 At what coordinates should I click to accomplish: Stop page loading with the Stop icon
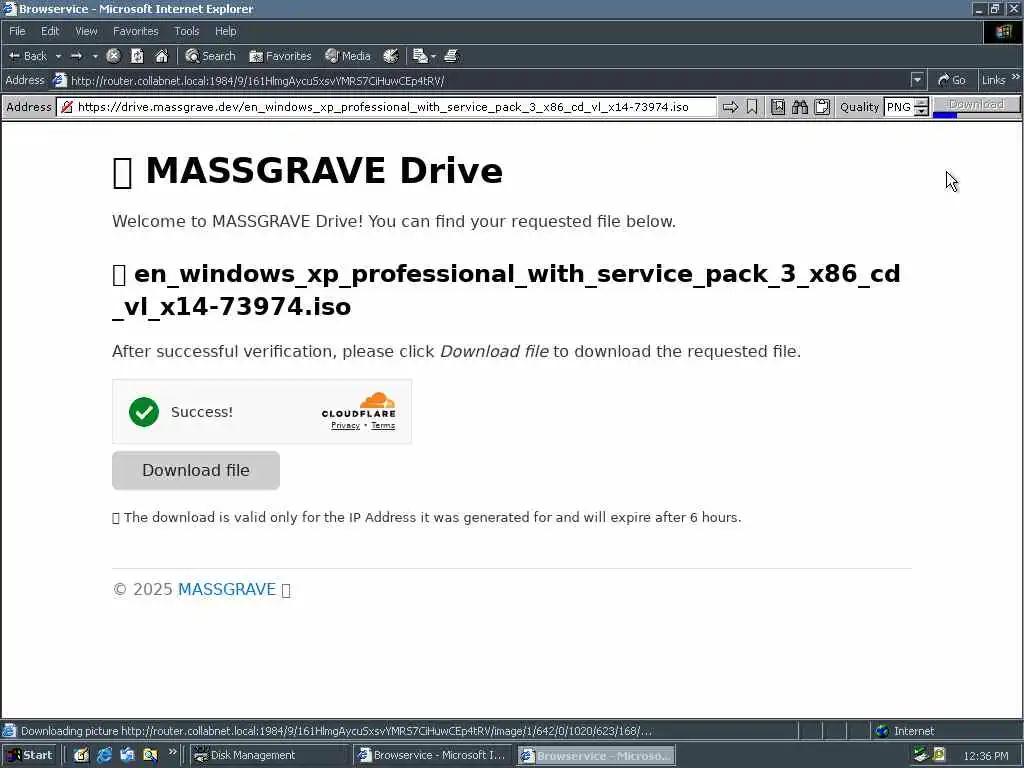click(113, 56)
